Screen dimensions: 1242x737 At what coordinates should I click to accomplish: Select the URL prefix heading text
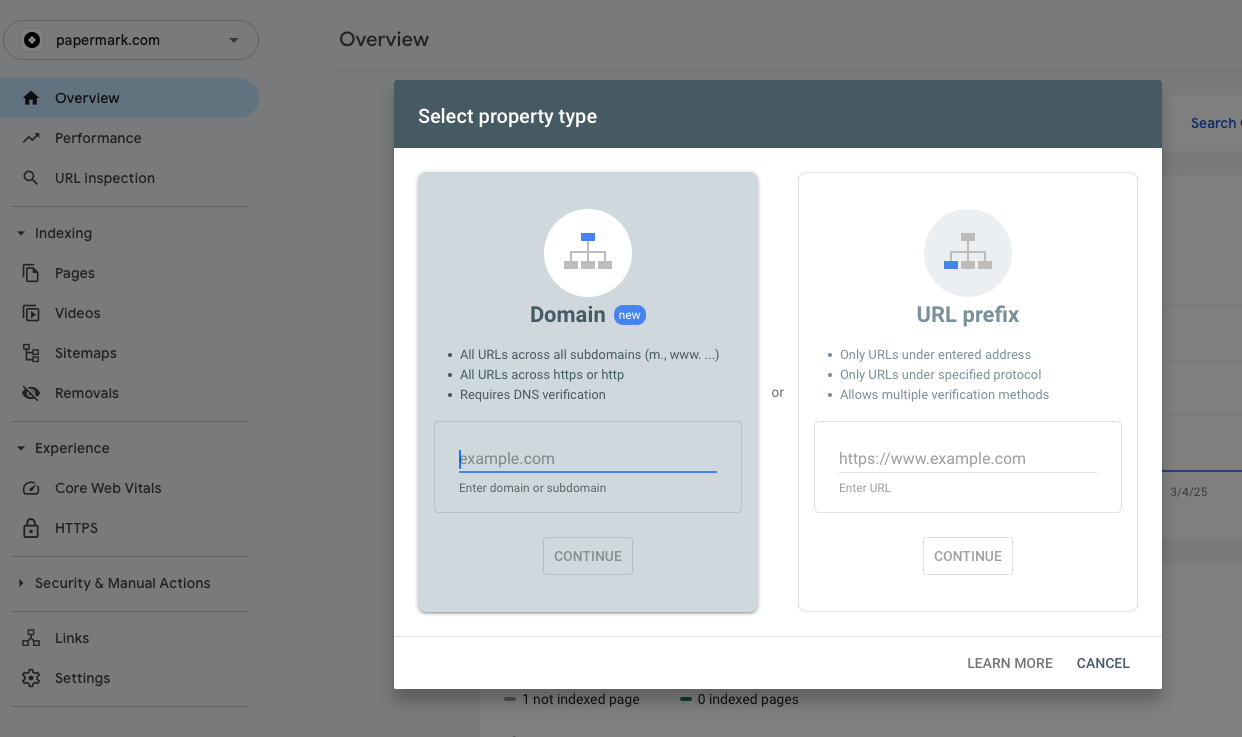point(968,315)
